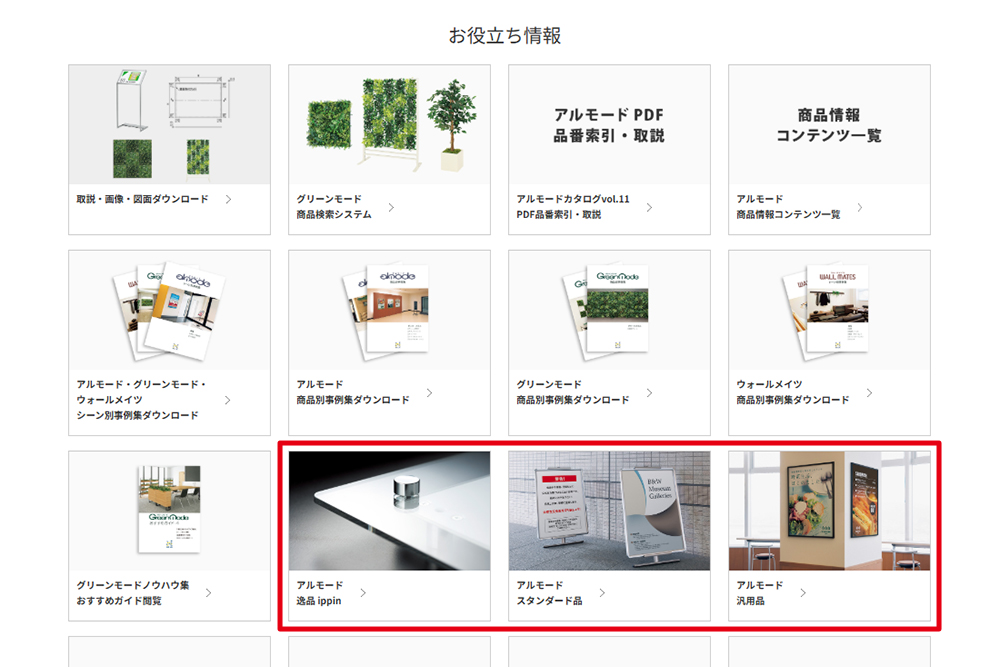Click the chevron next to 商品情報コンテンツ一覧 label
Viewport: 1000px width, 667px height.
coord(859,207)
